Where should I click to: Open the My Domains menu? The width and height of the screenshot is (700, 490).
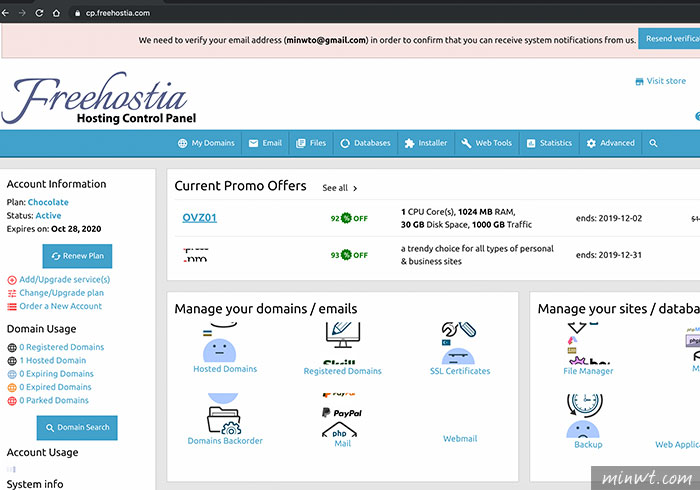(206, 143)
